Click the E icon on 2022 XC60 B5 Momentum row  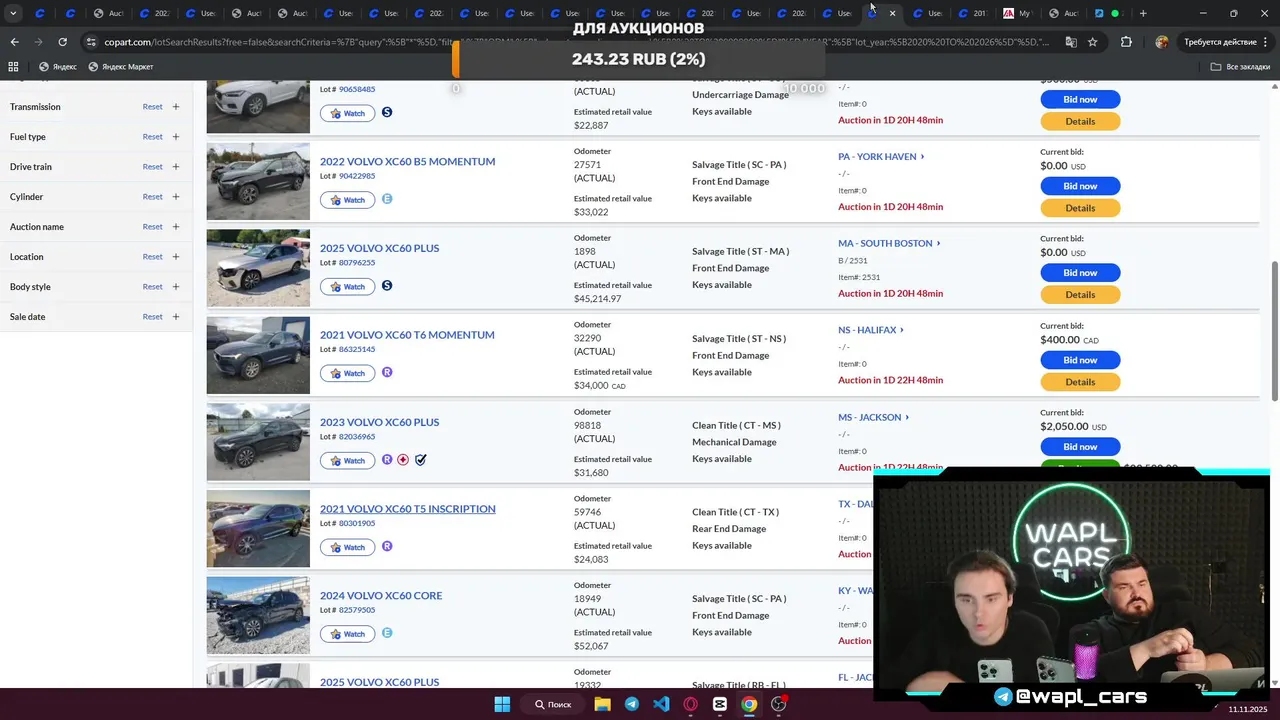(x=387, y=199)
